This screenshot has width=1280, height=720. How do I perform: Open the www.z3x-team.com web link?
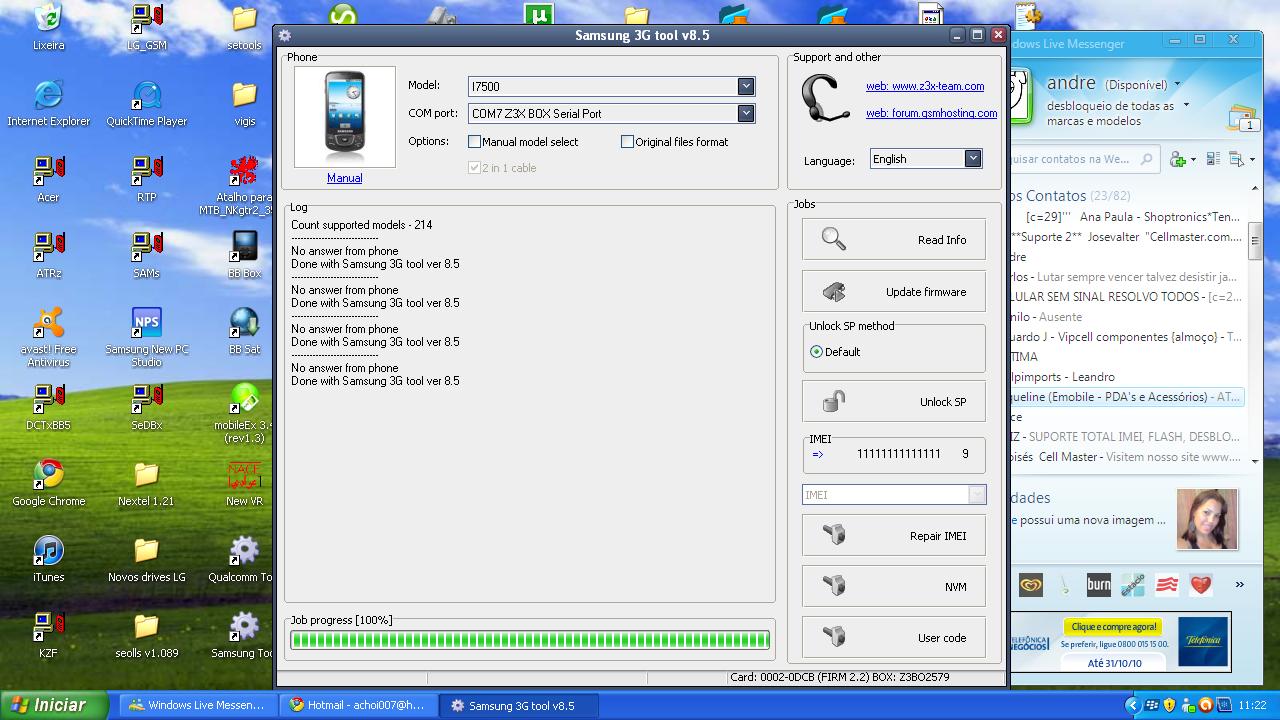tap(925, 86)
